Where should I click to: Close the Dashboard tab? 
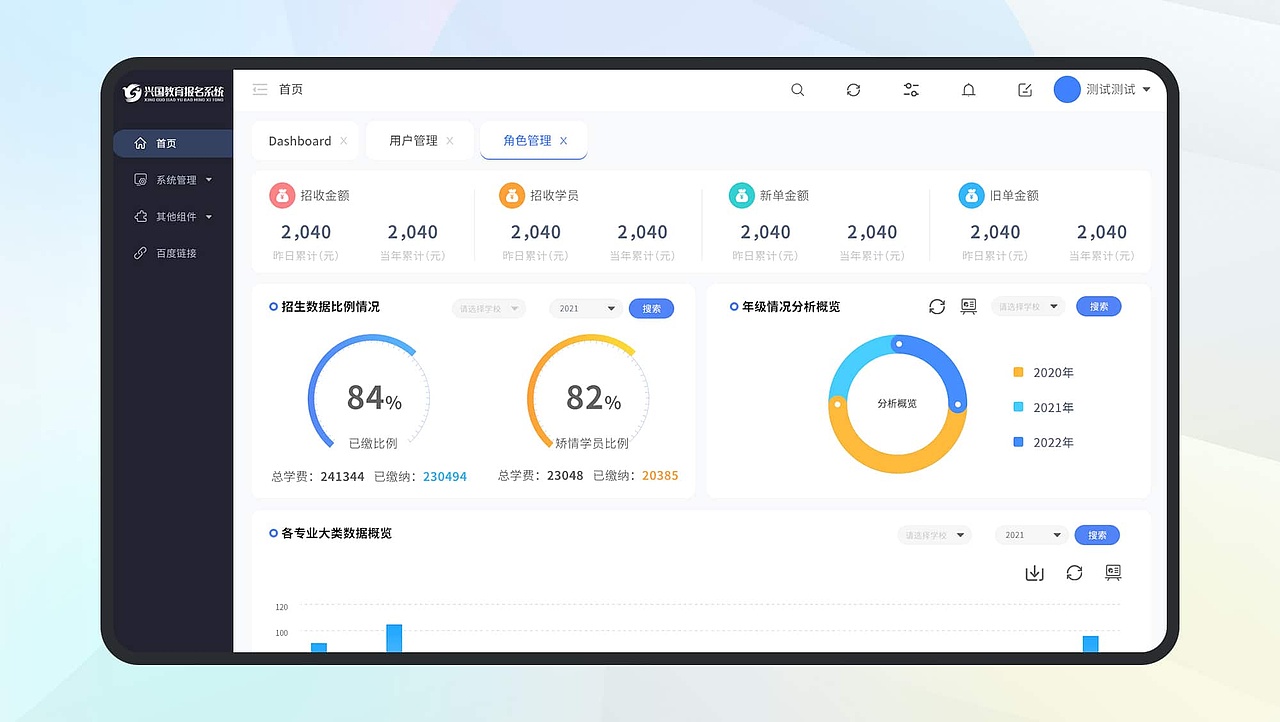click(344, 141)
